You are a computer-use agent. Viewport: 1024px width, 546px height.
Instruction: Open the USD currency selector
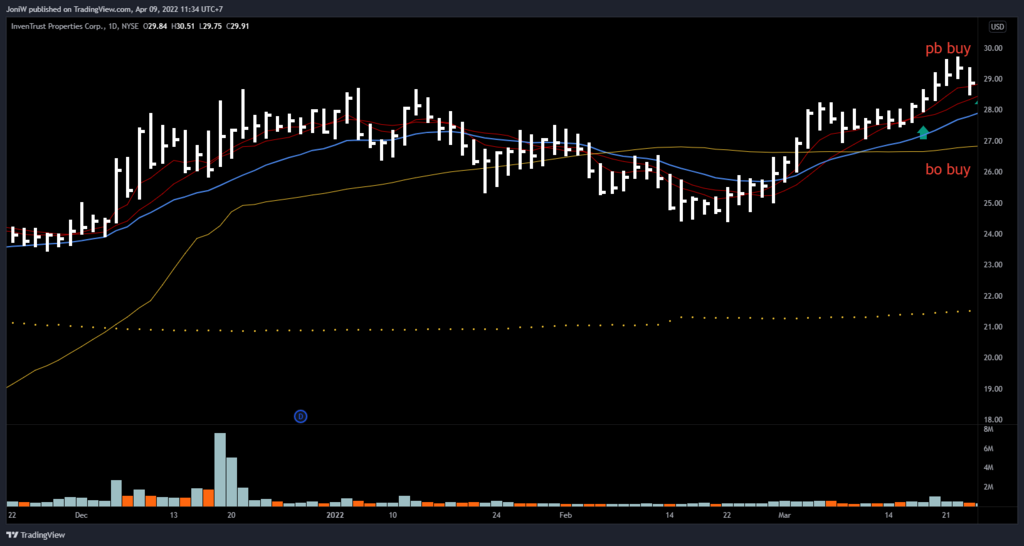tap(996, 26)
